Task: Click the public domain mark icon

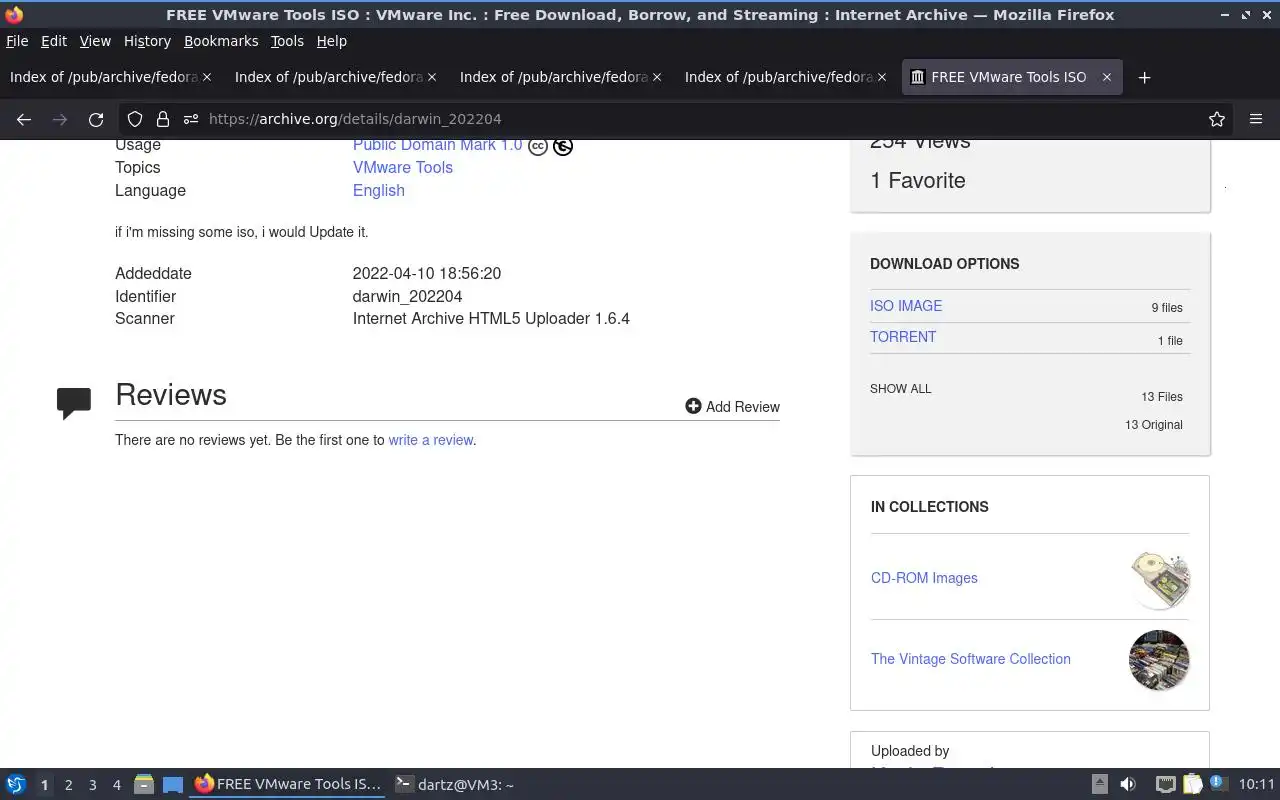Action: [x=563, y=147]
